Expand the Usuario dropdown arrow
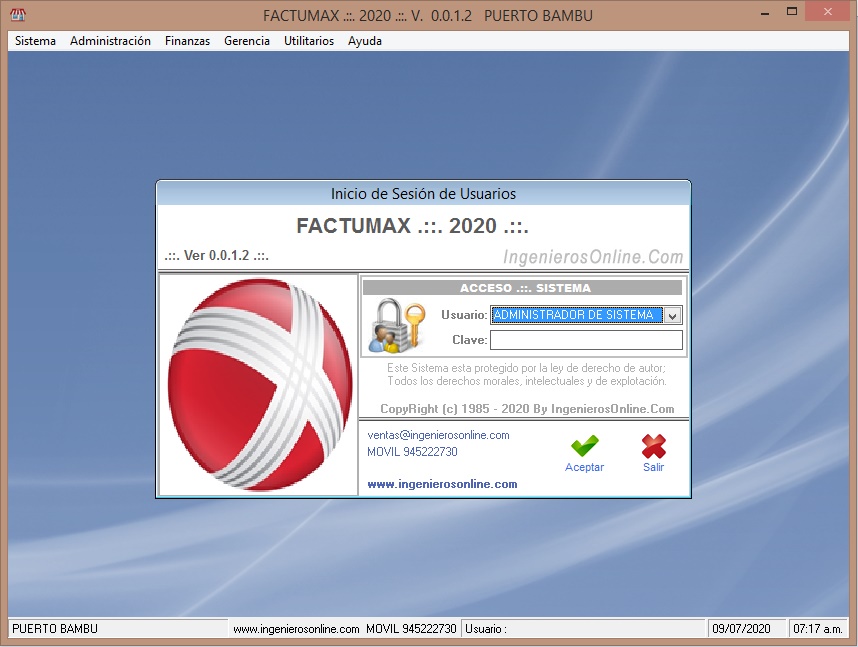This screenshot has width=858, height=647. [673, 315]
